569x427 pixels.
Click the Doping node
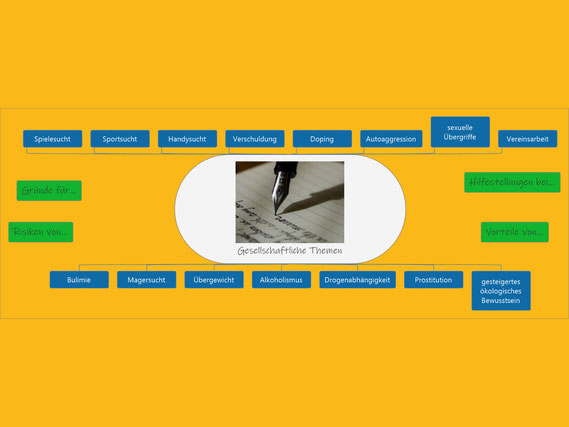(322, 139)
